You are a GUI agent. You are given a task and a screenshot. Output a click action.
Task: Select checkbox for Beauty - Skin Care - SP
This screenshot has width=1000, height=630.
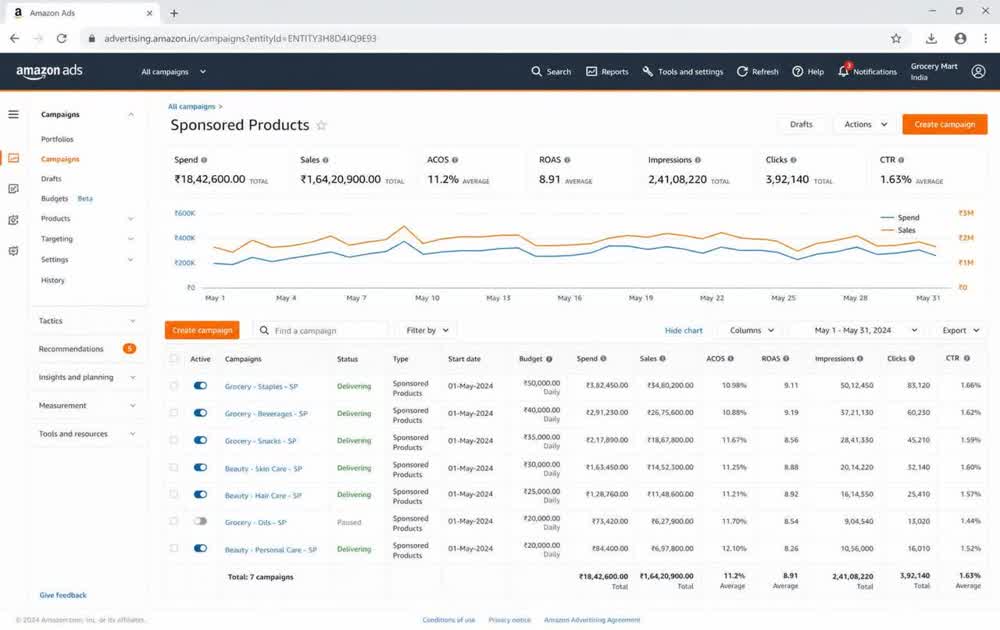pos(174,467)
